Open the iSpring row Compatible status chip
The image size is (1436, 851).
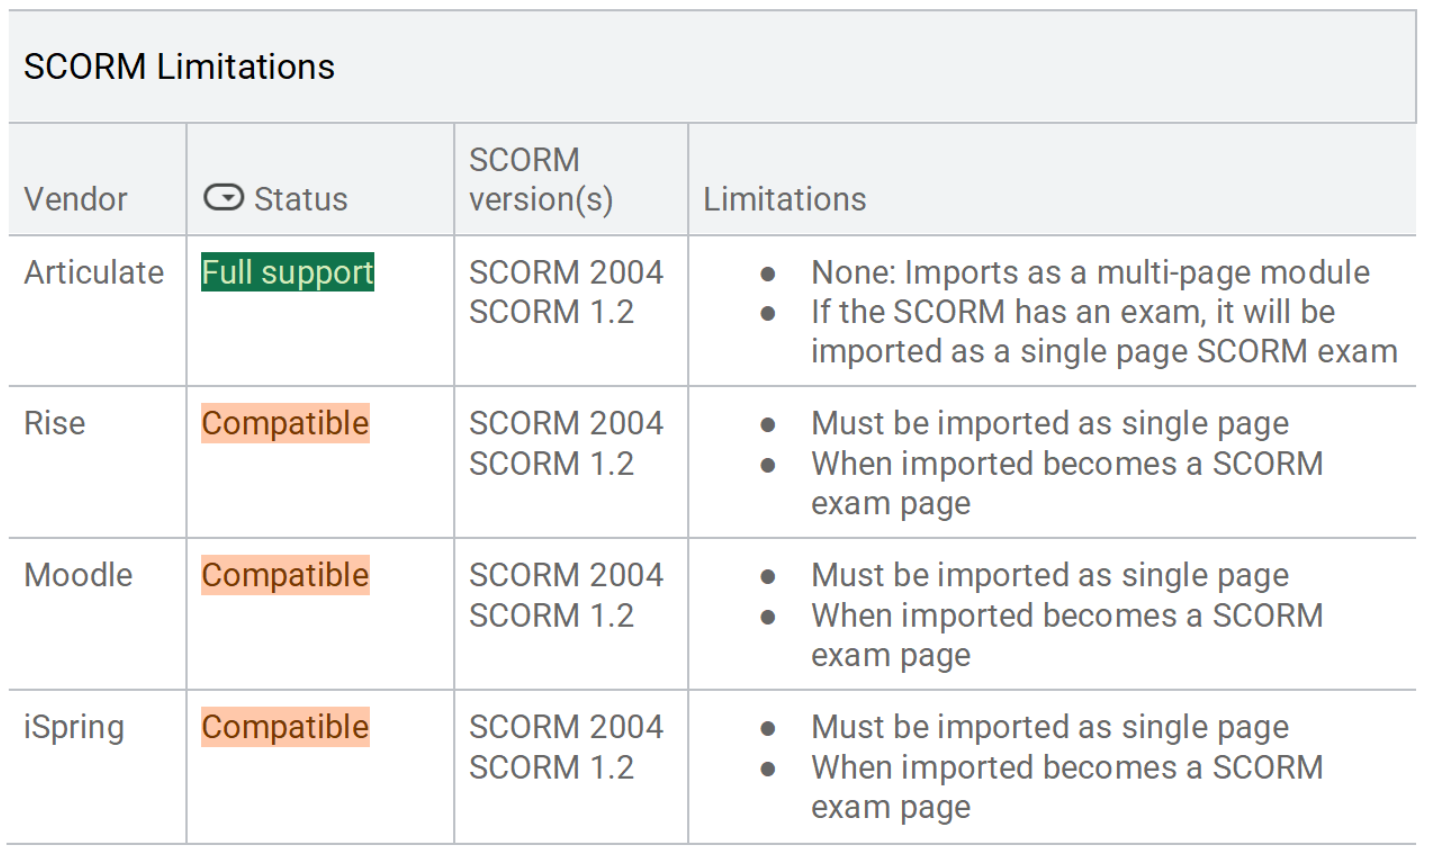(285, 727)
